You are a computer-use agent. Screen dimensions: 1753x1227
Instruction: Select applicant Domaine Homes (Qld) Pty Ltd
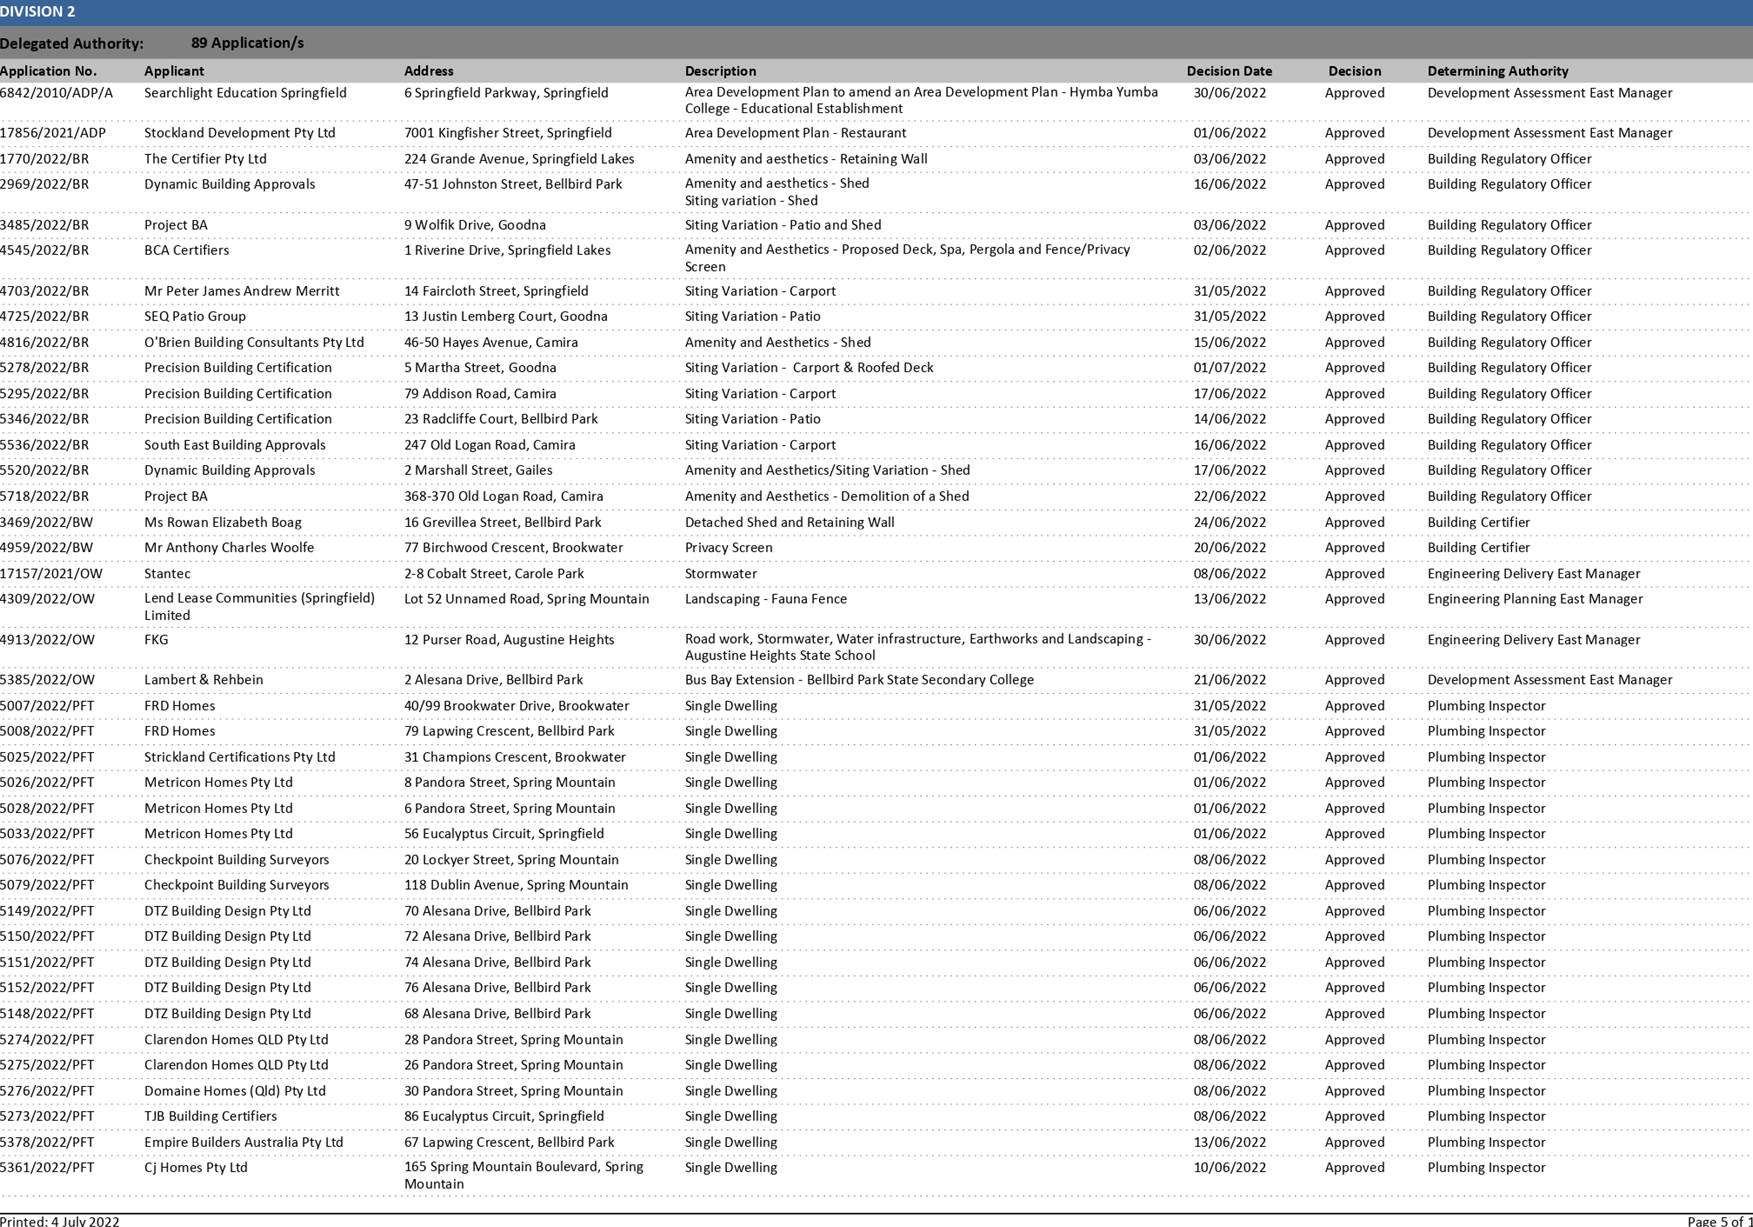[235, 1091]
